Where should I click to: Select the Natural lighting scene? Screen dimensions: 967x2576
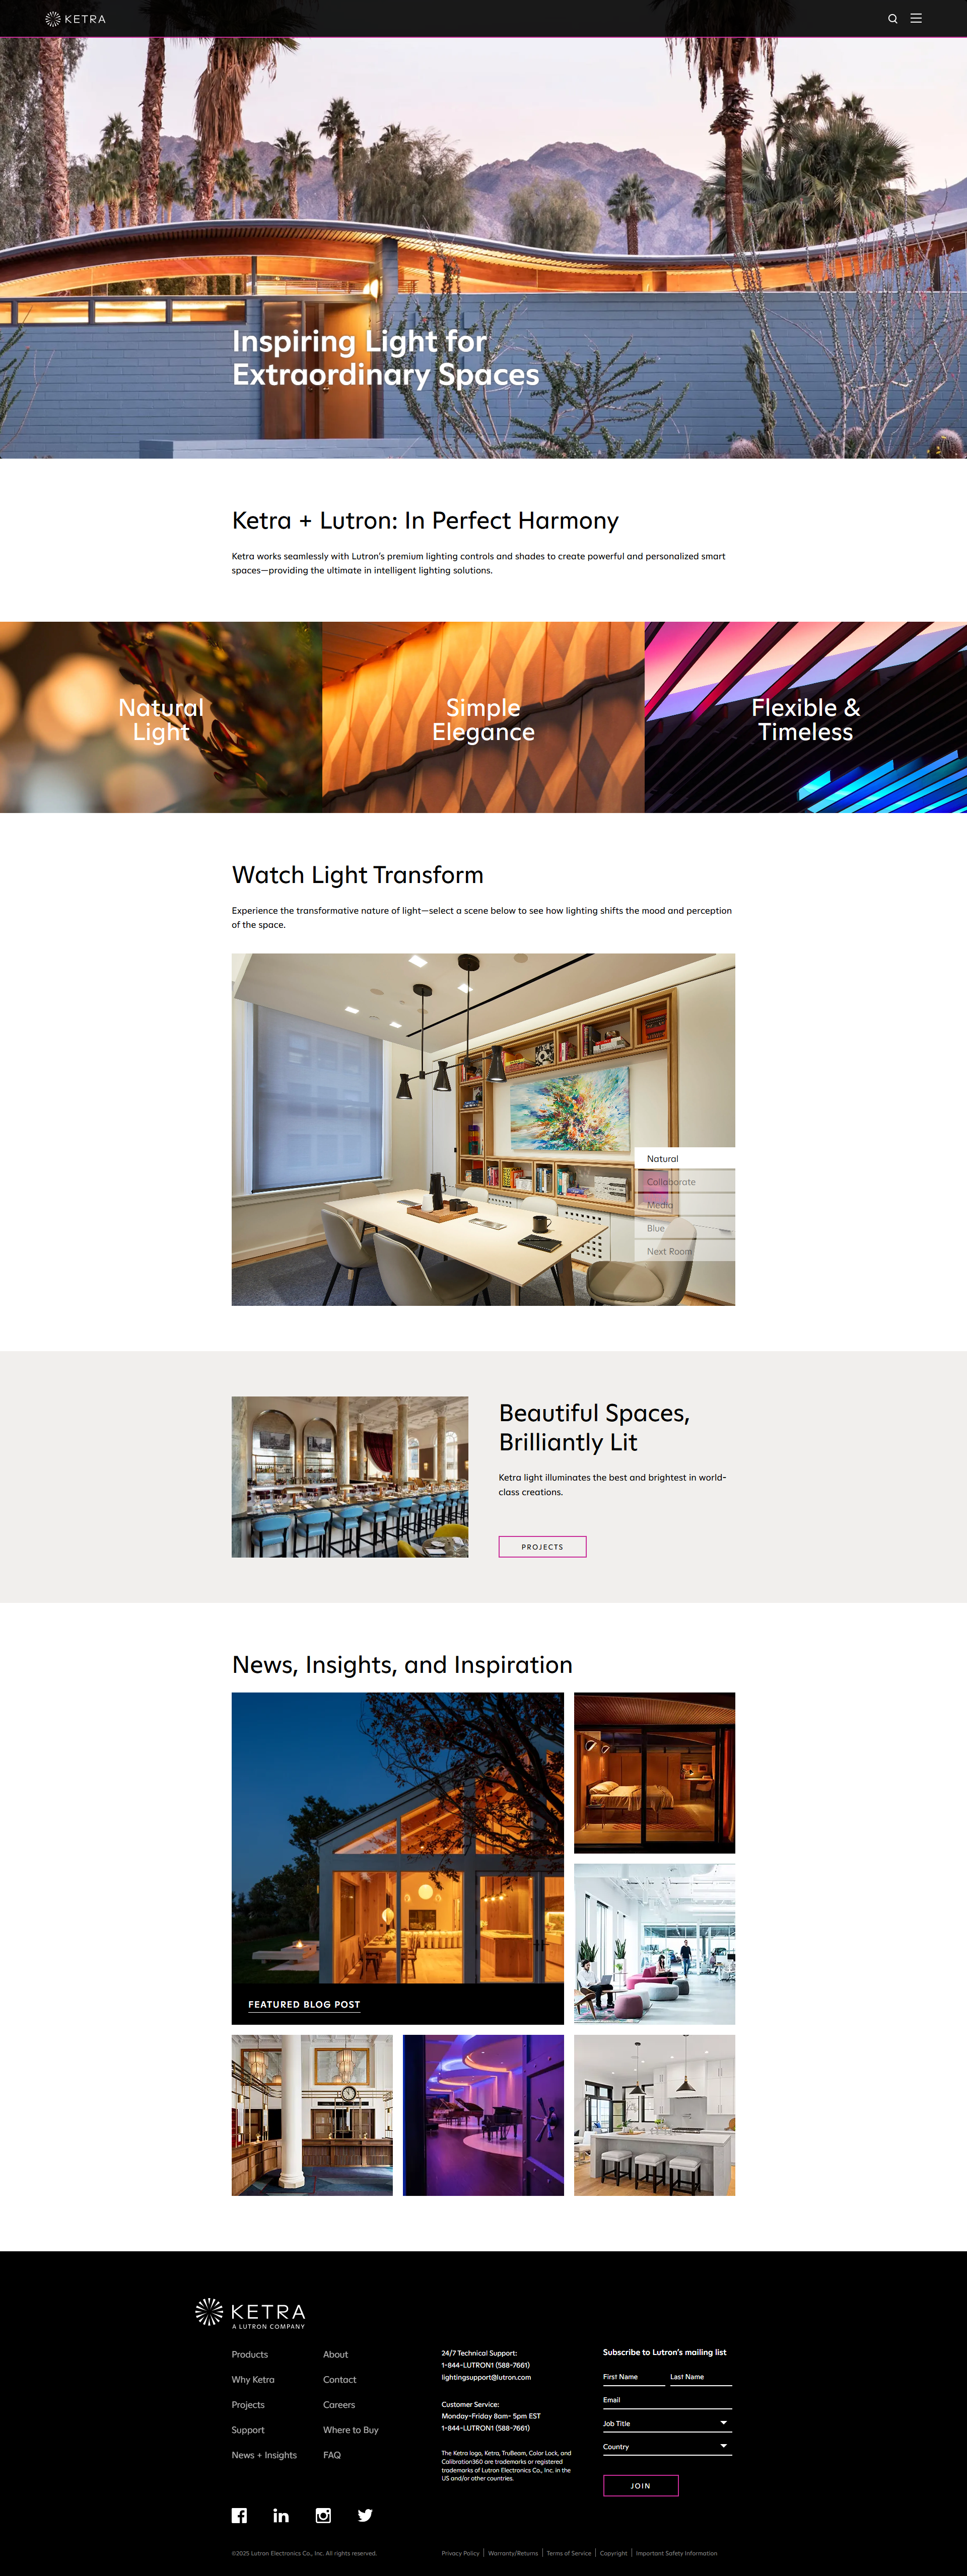tap(685, 1158)
